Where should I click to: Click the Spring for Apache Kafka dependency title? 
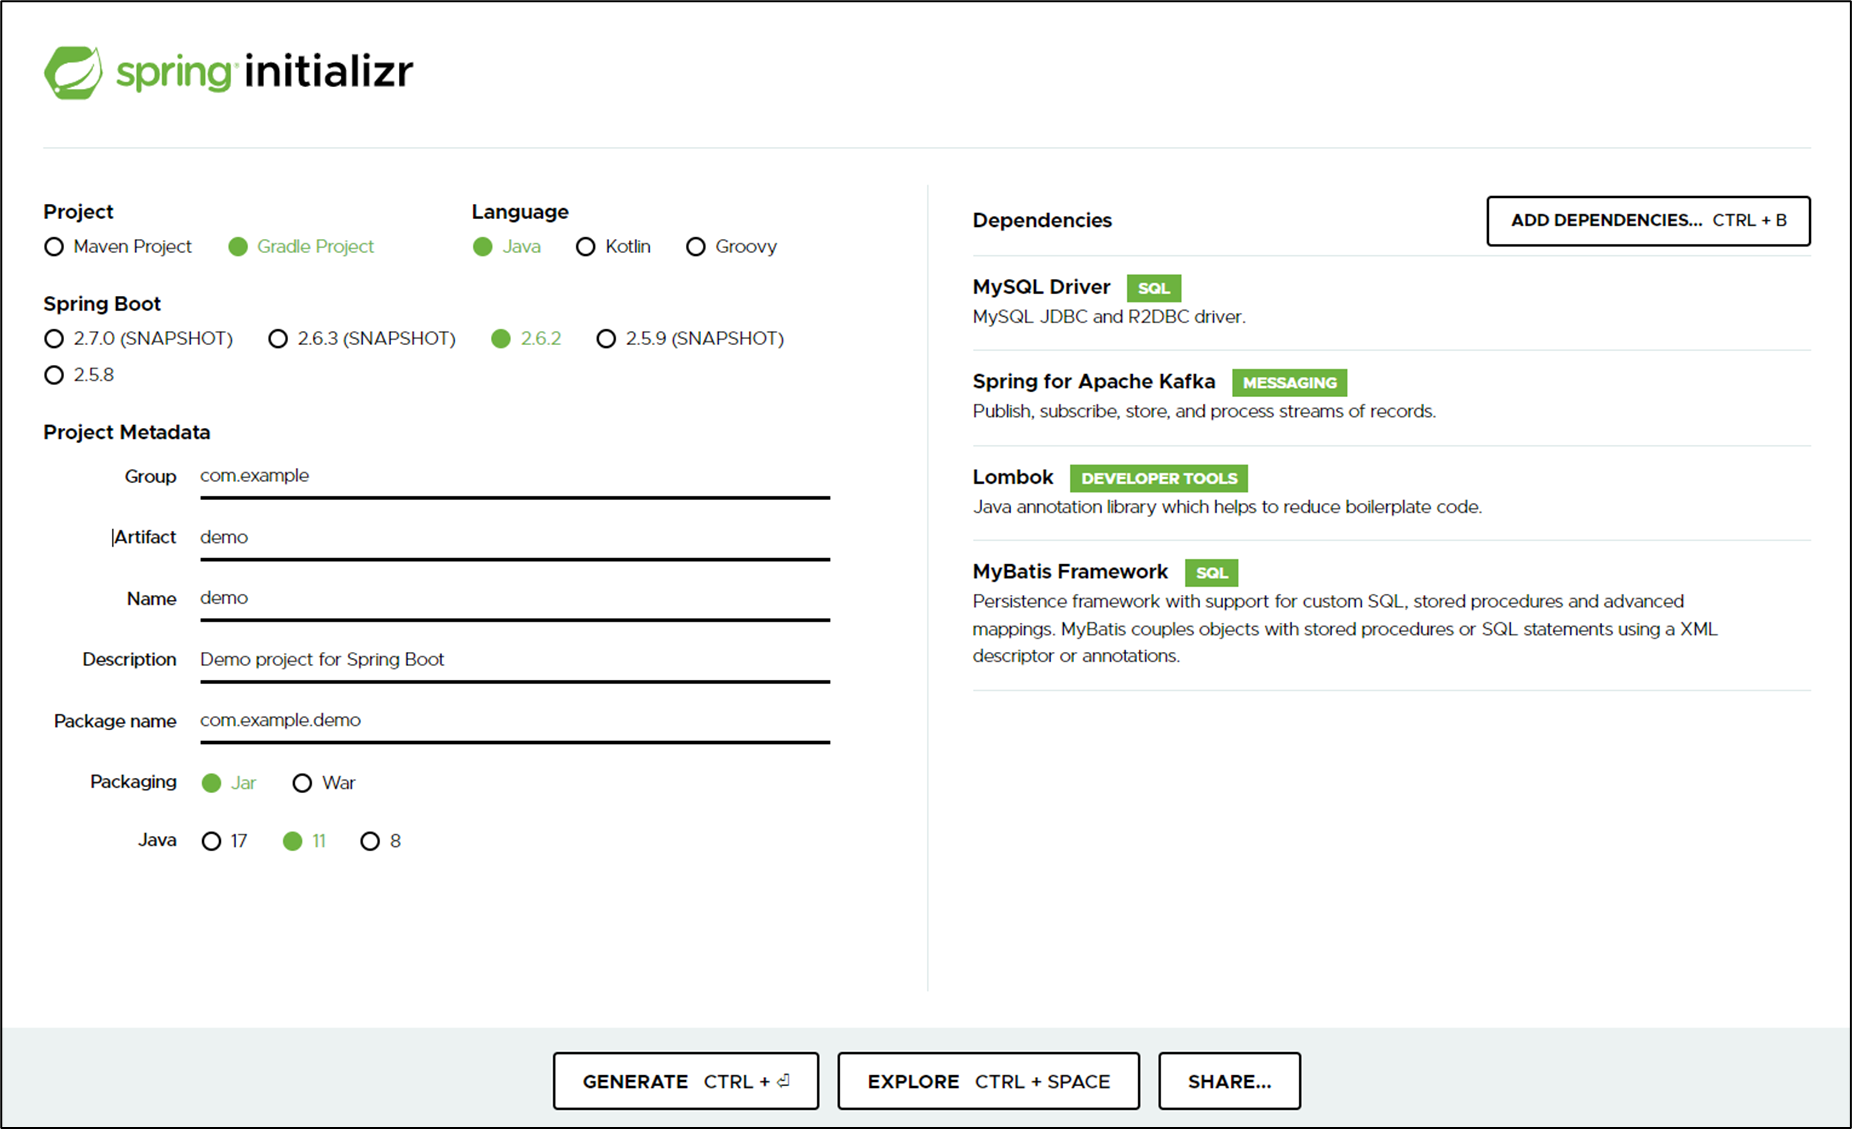1094,381
